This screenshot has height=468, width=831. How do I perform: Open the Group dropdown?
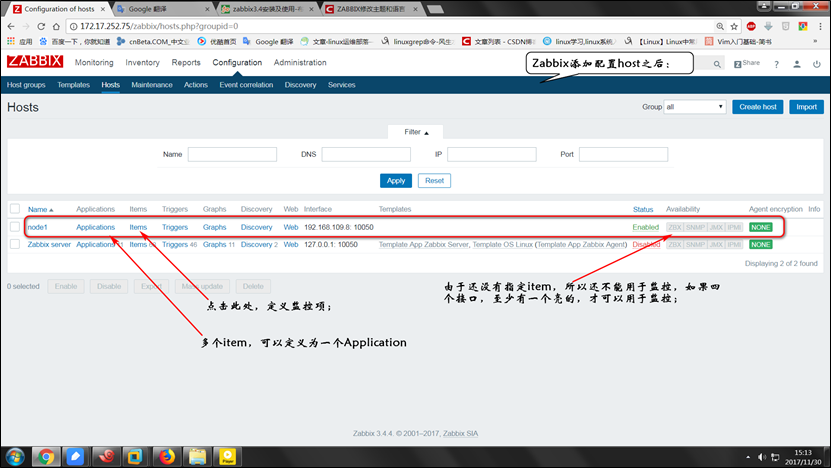694,107
